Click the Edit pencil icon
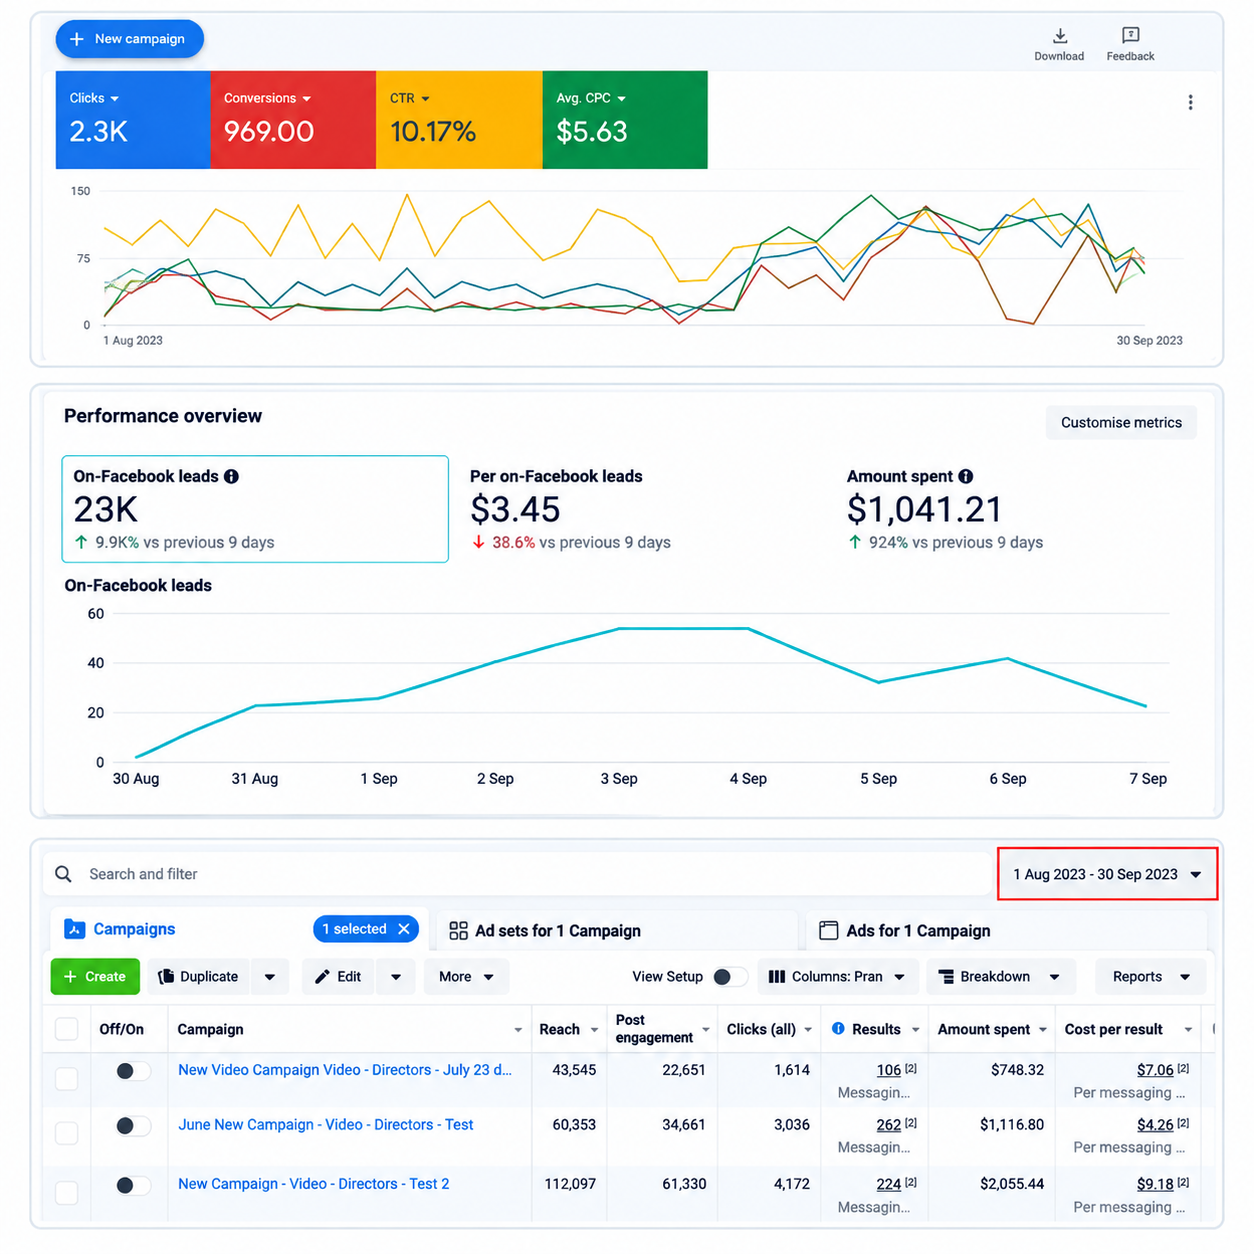Image resolution: width=1254 pixels, height=1254 pixels. point(322,976)
